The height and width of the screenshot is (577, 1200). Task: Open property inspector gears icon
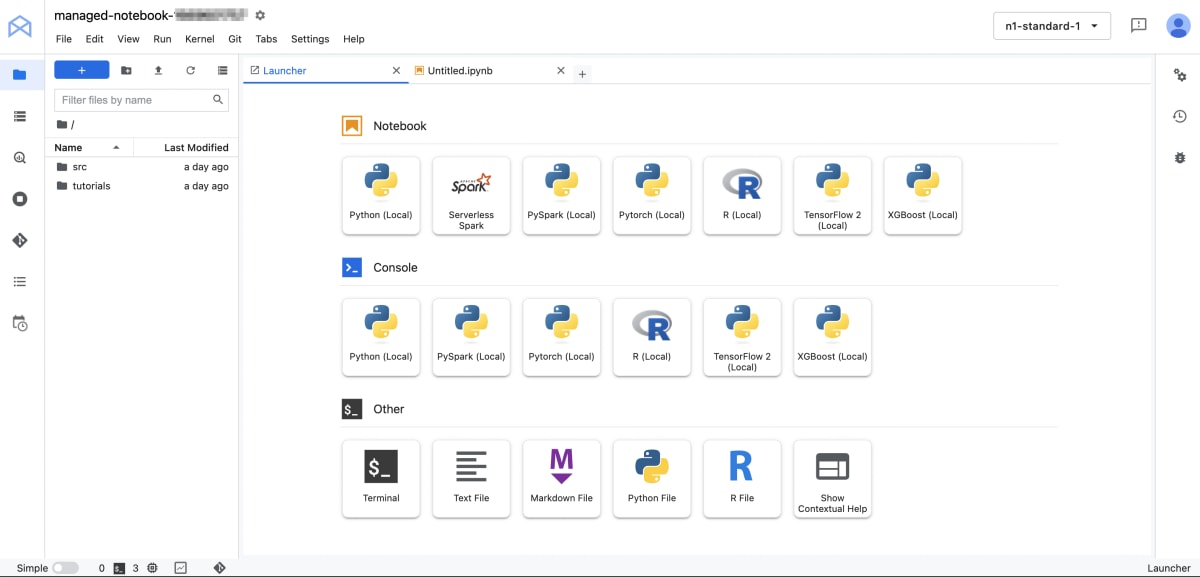click(x=1180, y=75)
